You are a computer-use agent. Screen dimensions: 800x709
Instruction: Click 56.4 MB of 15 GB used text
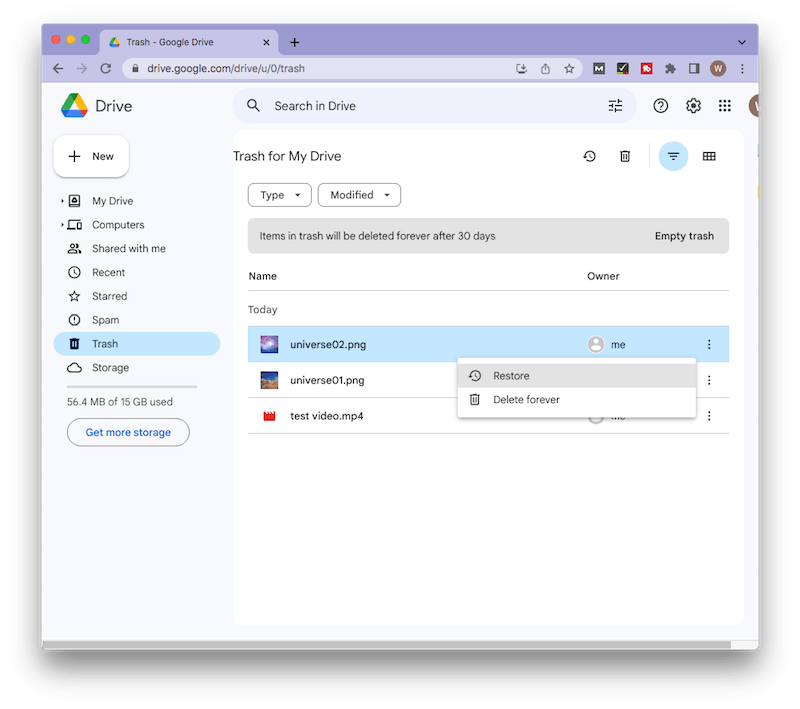[120, 402]
